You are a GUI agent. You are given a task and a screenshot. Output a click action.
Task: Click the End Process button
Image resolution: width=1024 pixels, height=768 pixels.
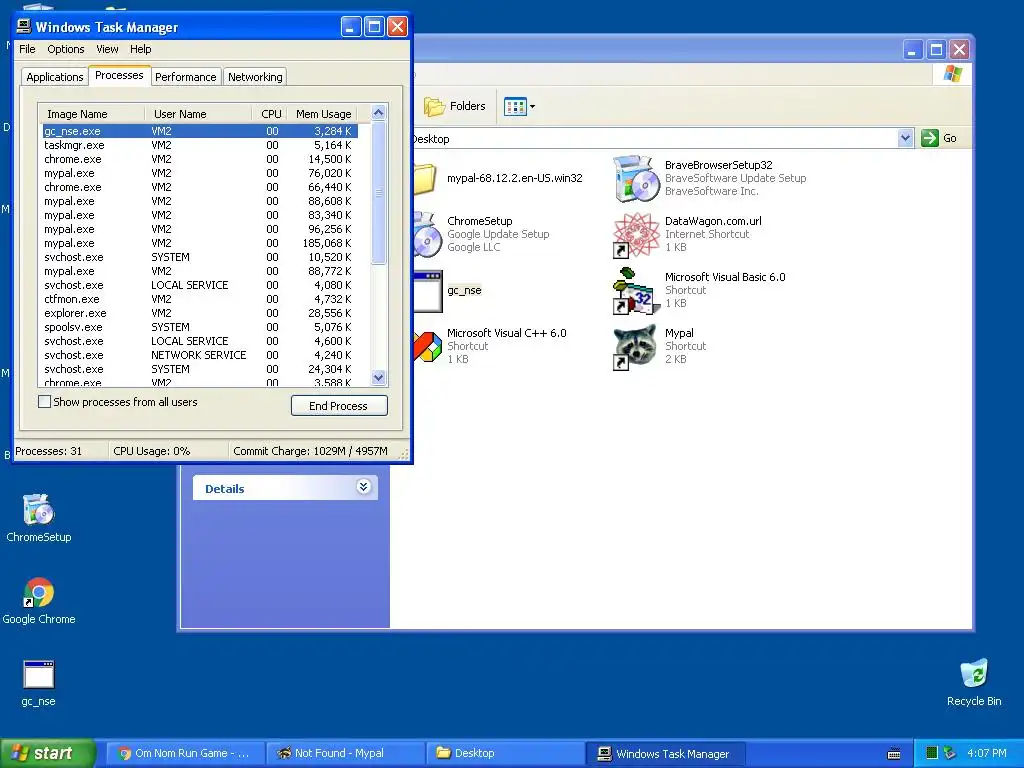[339, 406]
